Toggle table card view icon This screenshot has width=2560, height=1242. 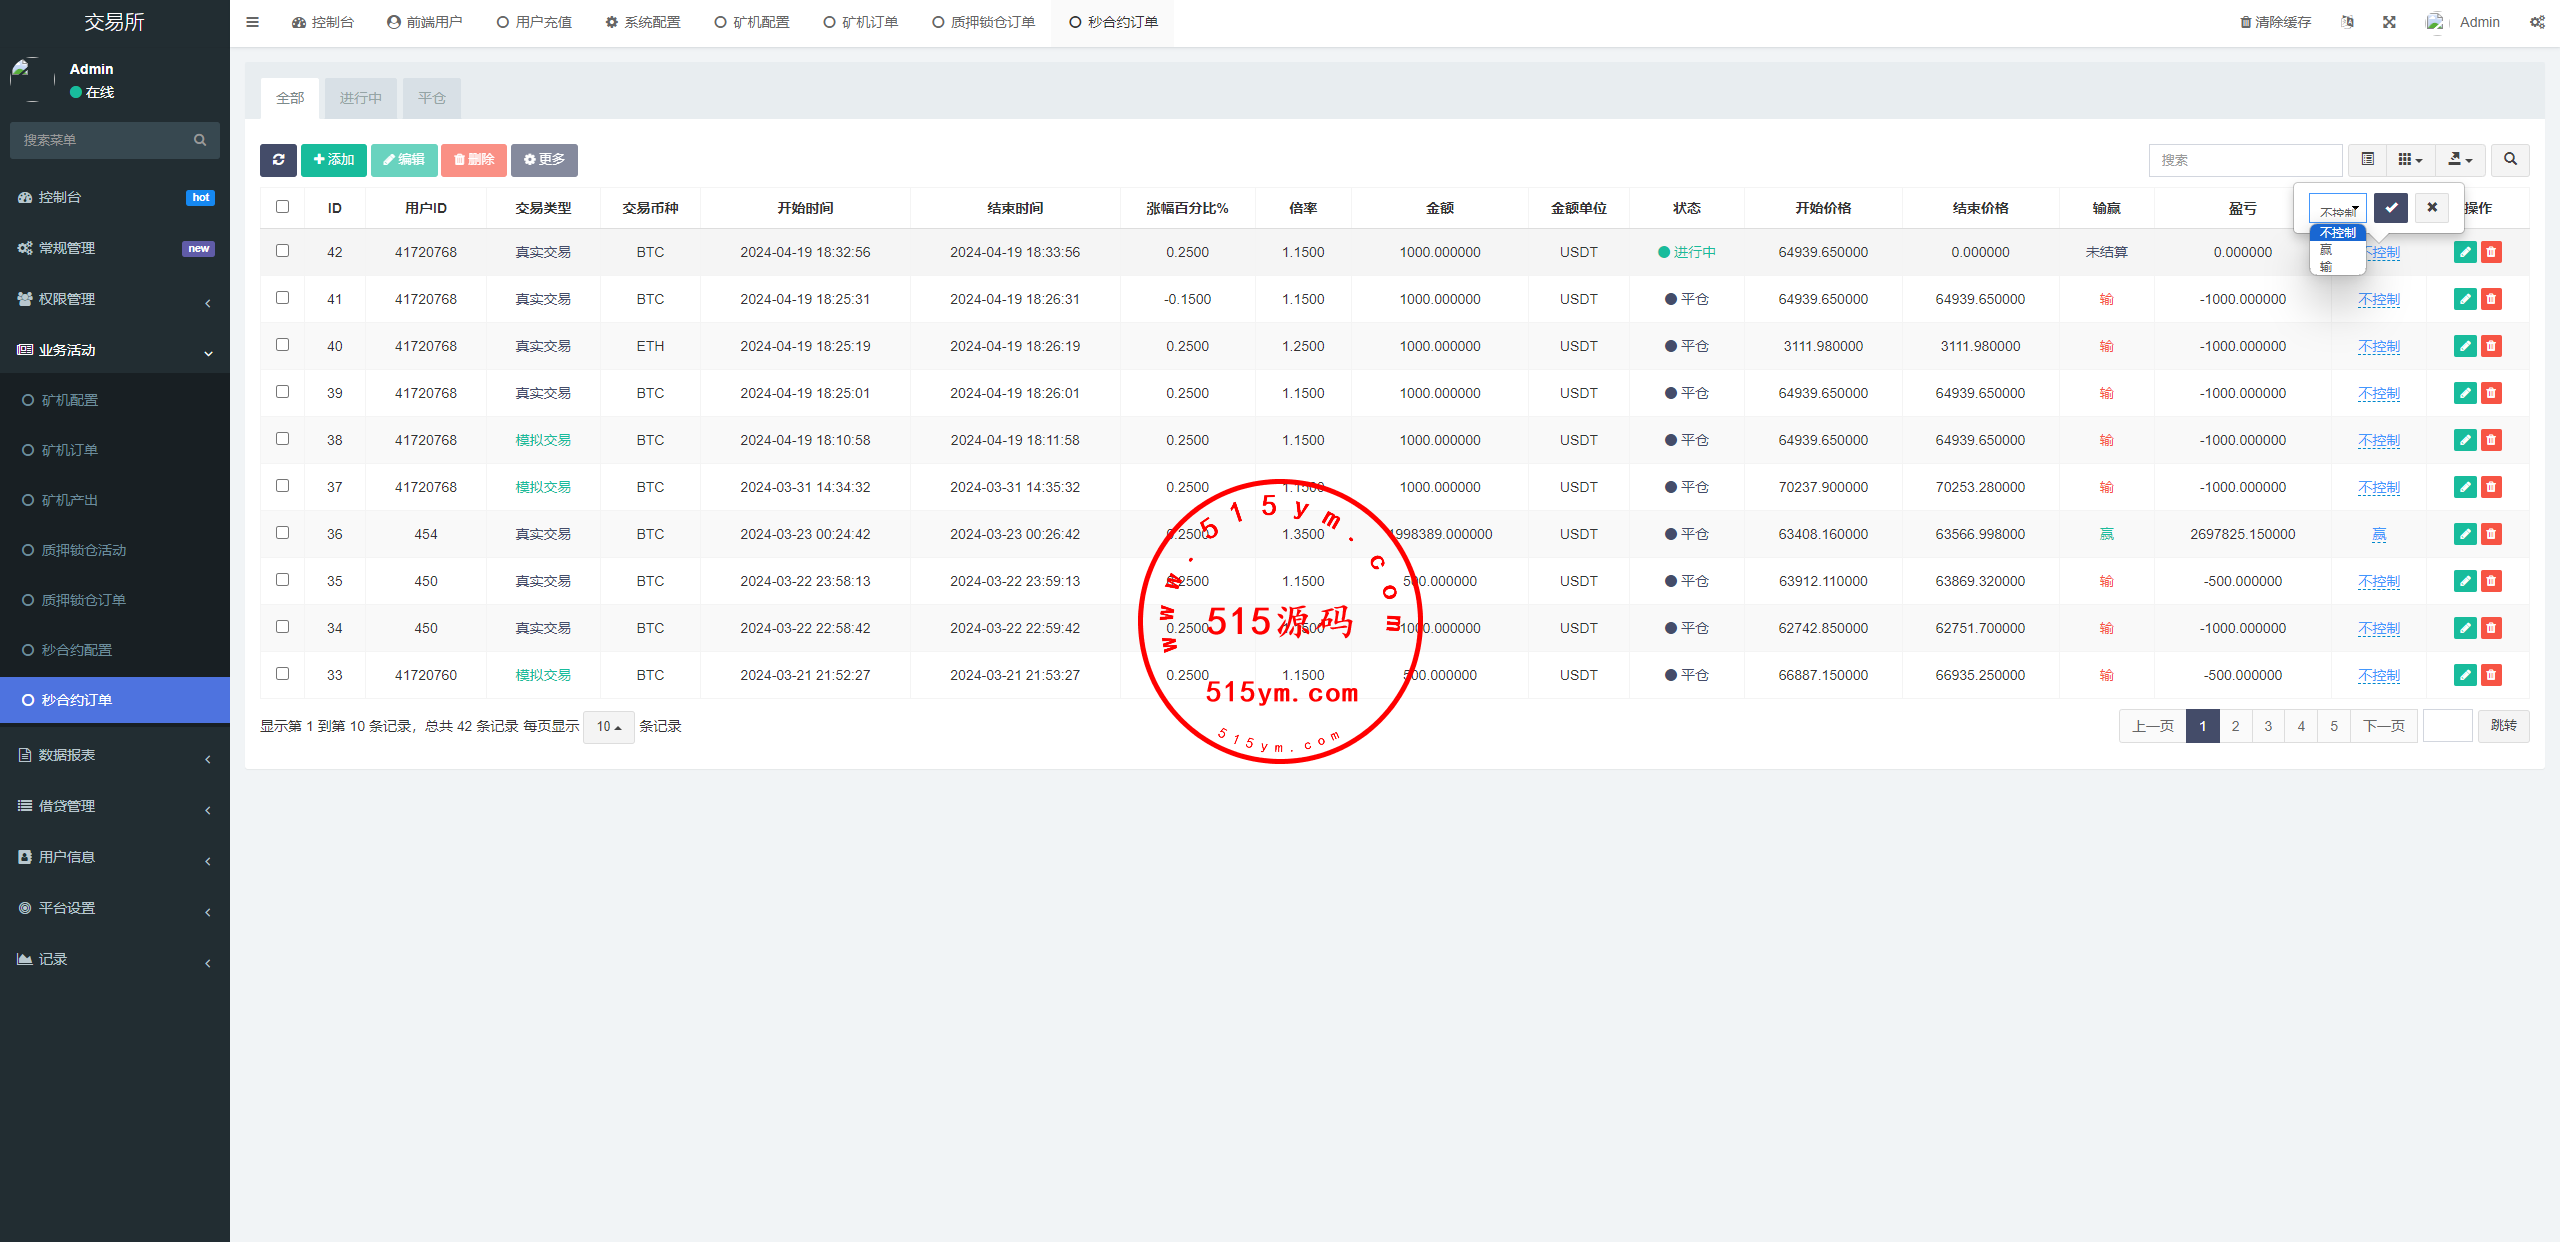(x=2367, y=160)
